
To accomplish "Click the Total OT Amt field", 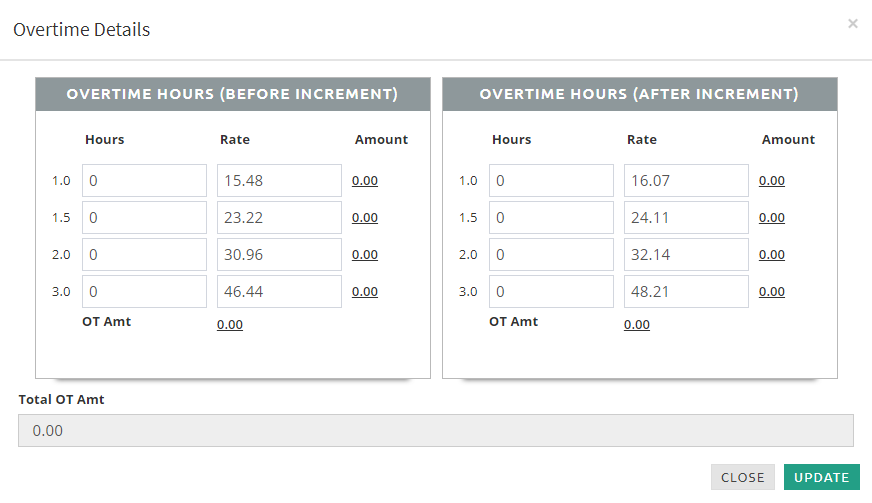I will 435,431.
